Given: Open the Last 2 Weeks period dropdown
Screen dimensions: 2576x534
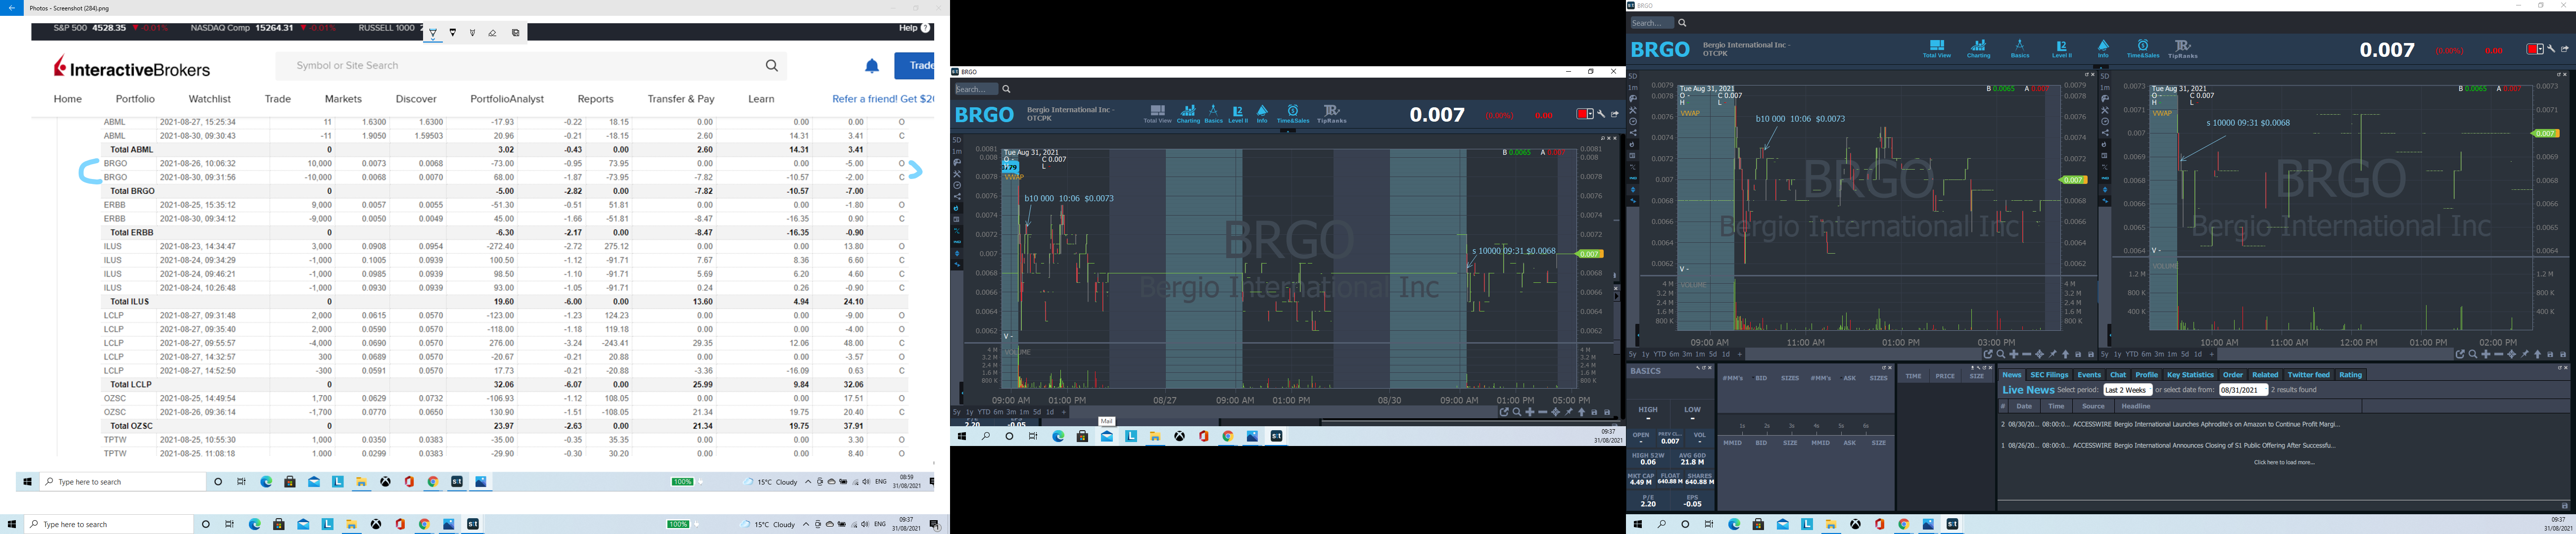Looking at the screenshot, I should (x=2127, y=390).
